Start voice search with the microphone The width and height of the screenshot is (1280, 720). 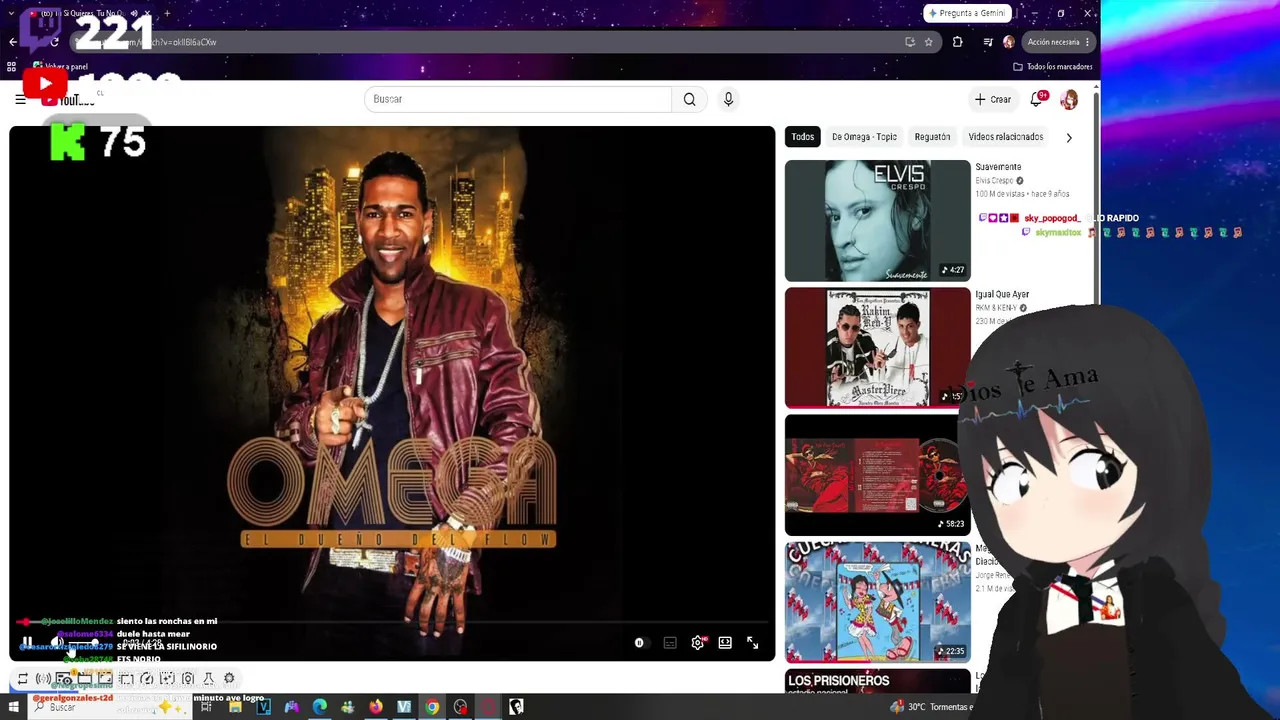click(728, 99)
